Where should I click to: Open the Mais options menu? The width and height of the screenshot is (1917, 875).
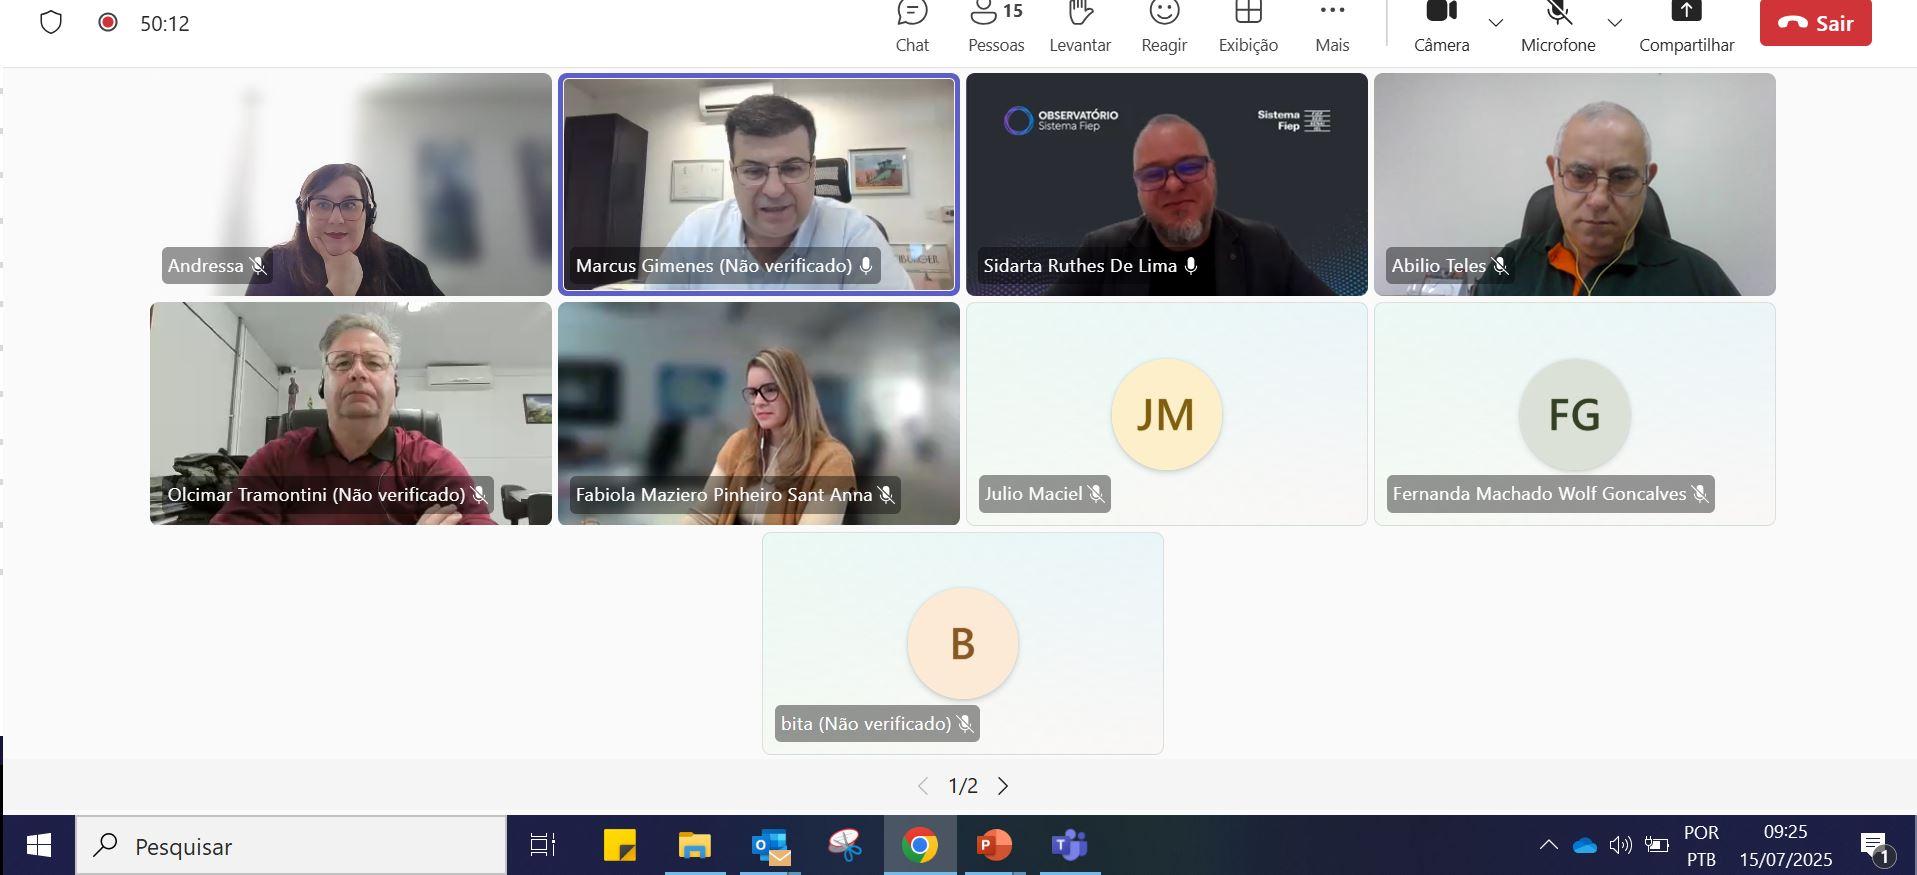(1332, 26)
